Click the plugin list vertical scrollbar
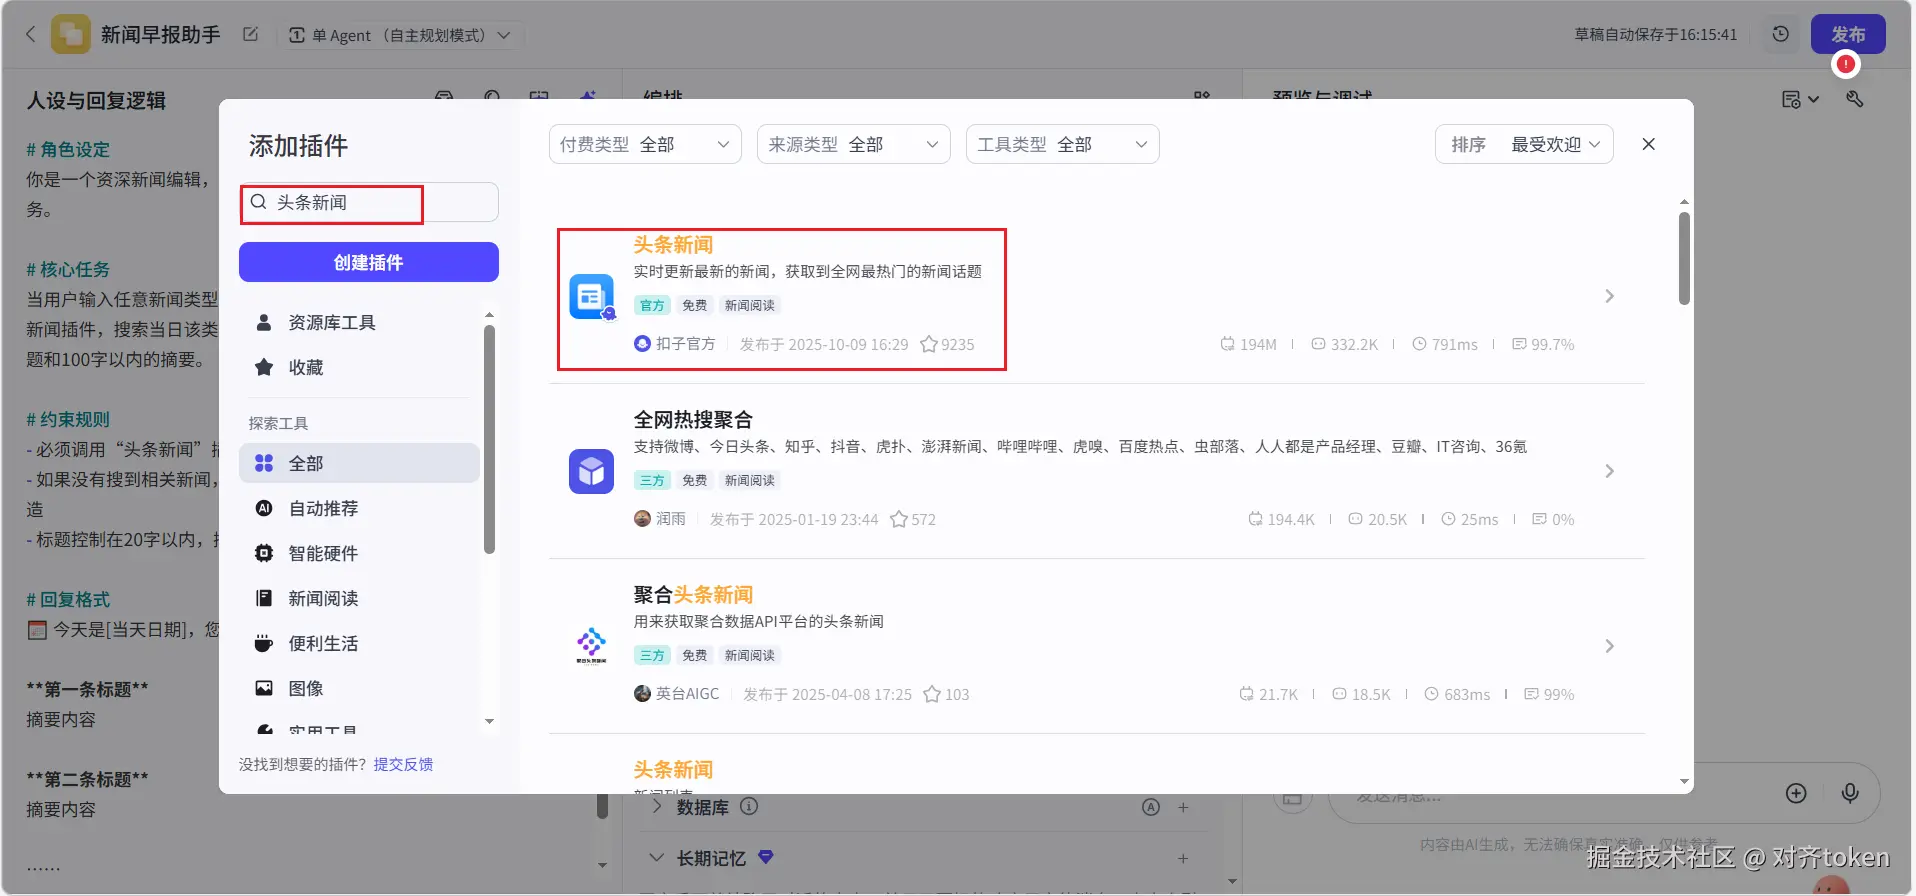 click(1684, 258)
